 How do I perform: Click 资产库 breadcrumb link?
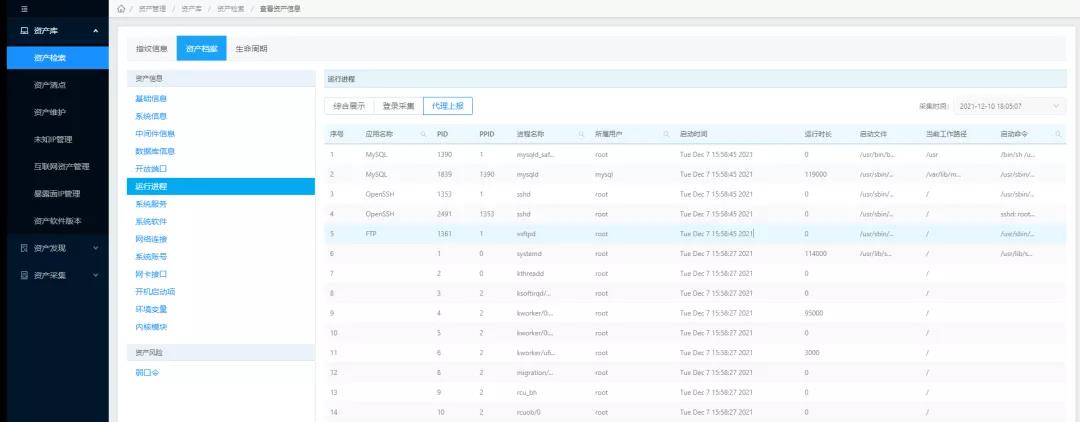click(x=191, y=9)
